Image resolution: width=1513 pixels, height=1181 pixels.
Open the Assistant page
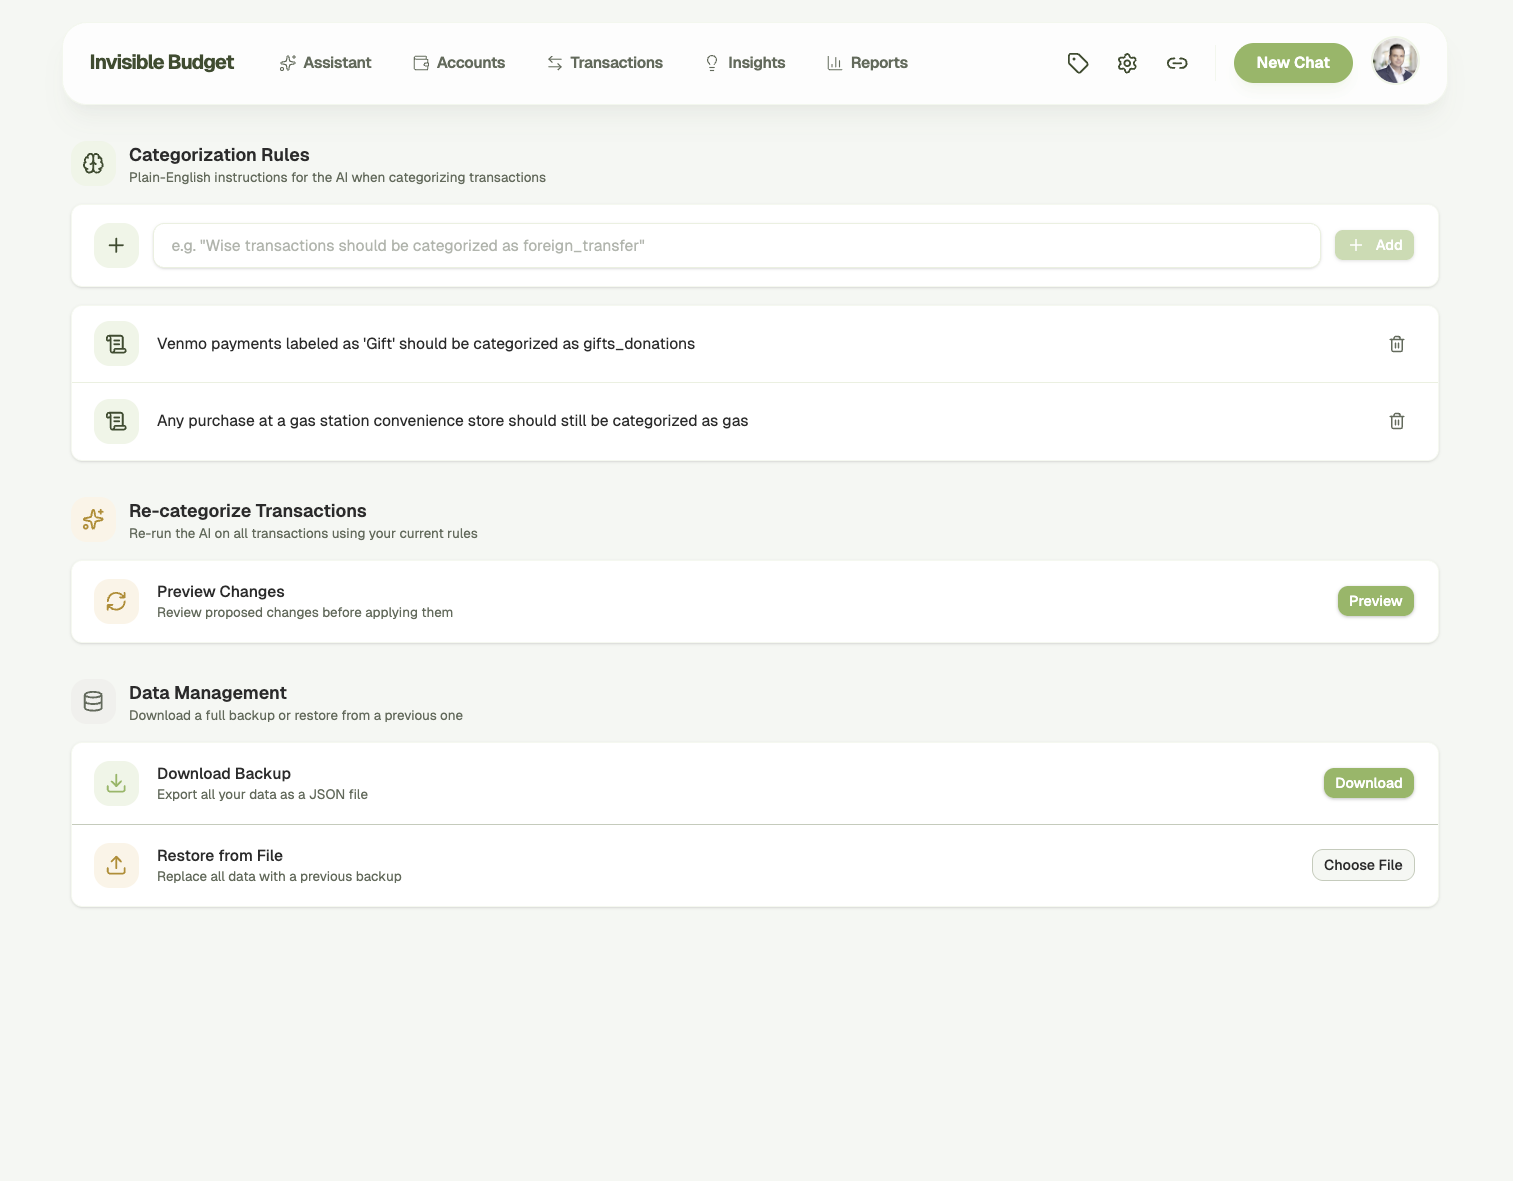(x=326, y=62)
